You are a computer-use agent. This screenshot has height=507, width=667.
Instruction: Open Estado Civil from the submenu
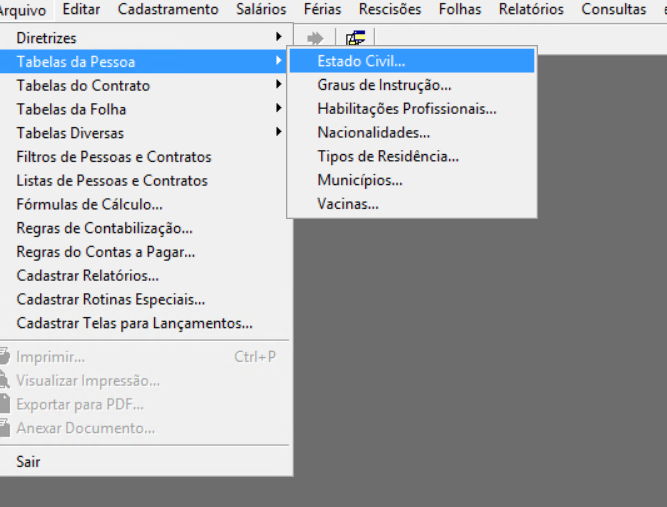tap(361, 62)
